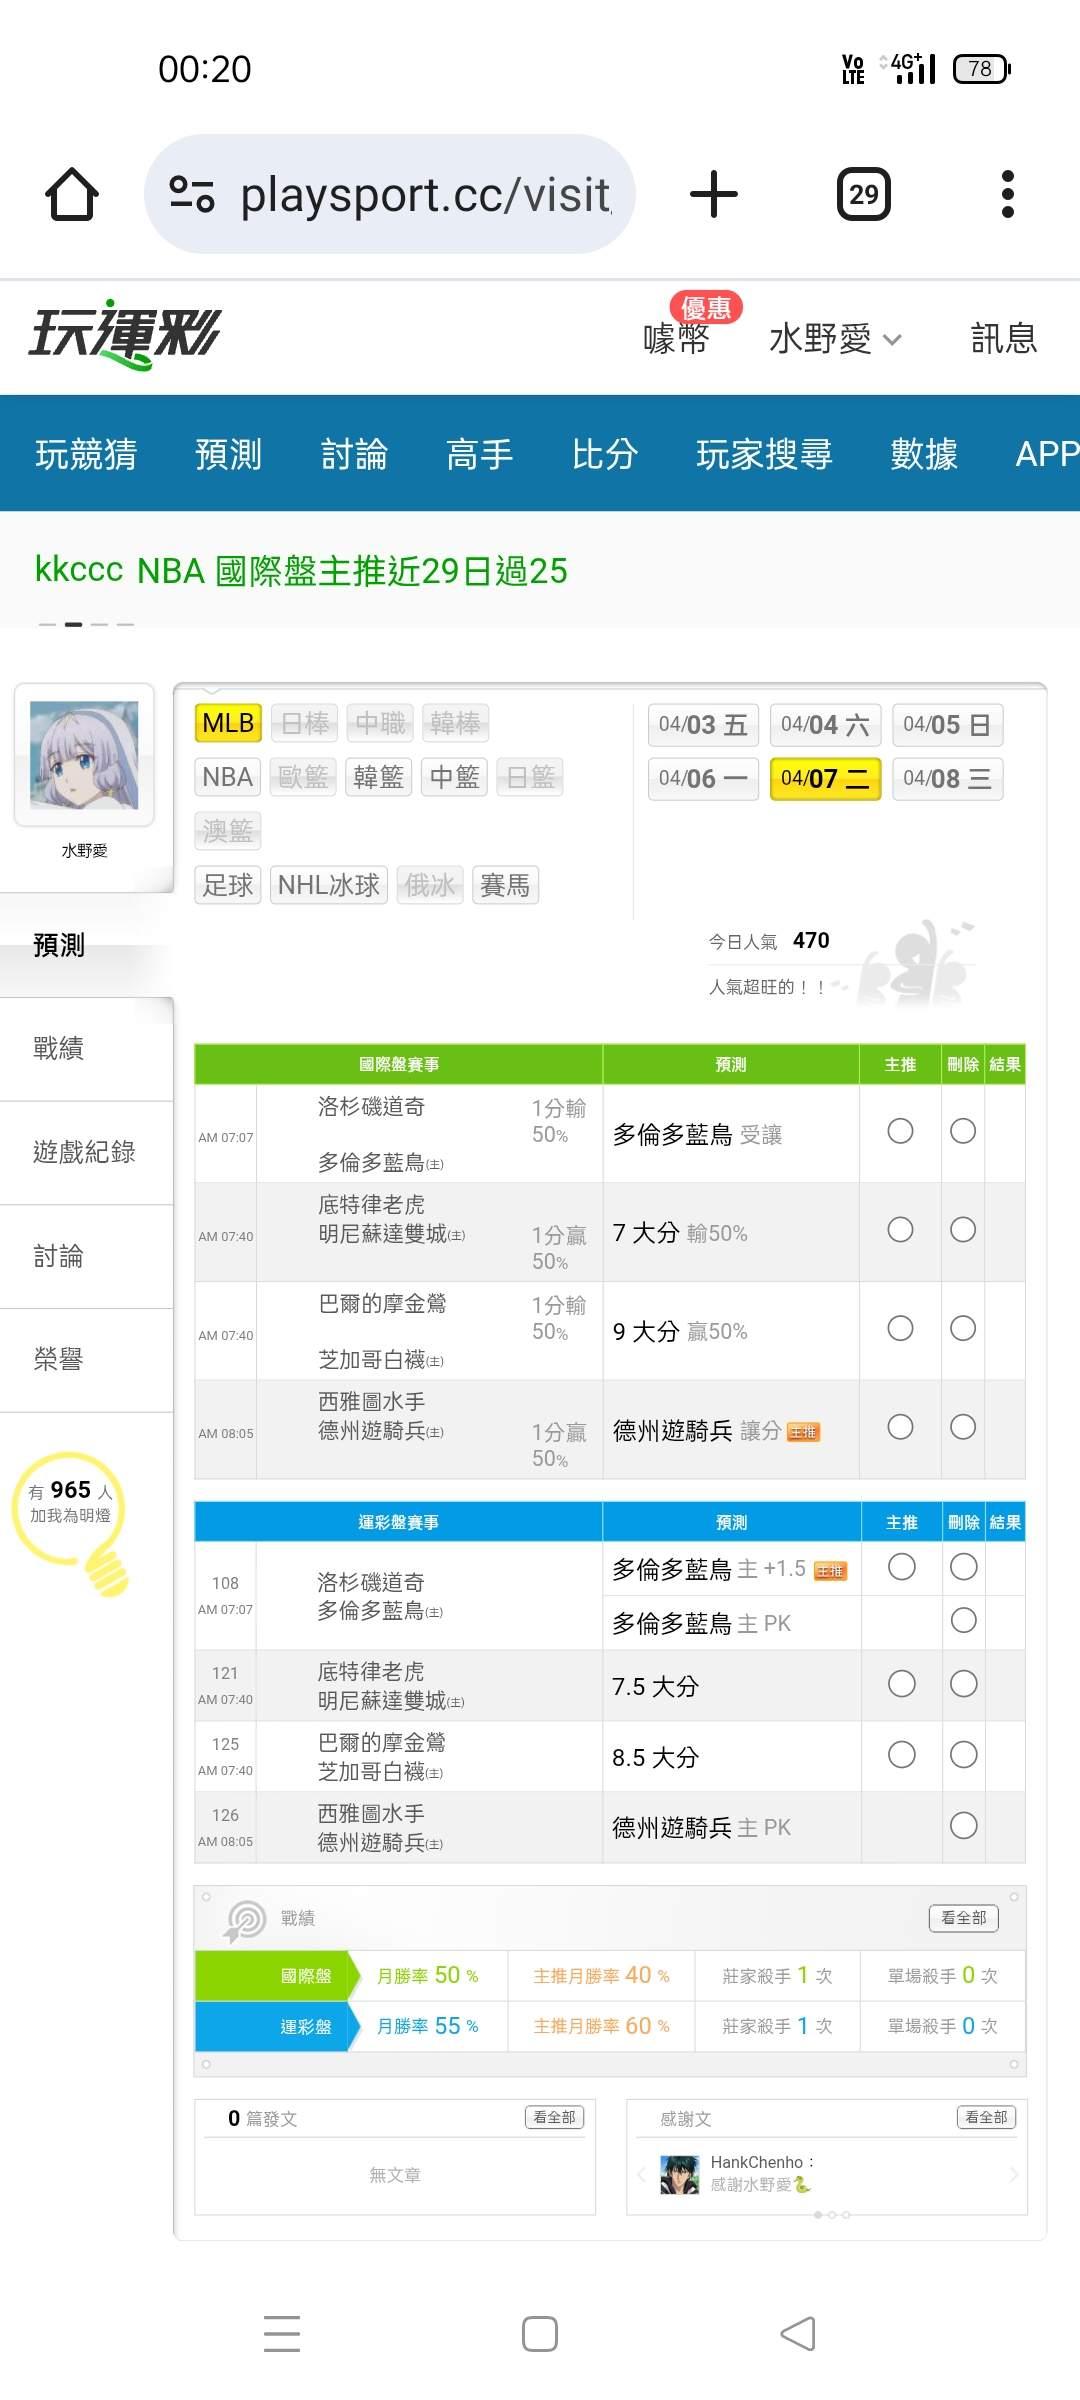The width and height of the screenshot is (1080, 2400).
Task: Go to next 感謝文 with right chevron
Action: 1014,2175
